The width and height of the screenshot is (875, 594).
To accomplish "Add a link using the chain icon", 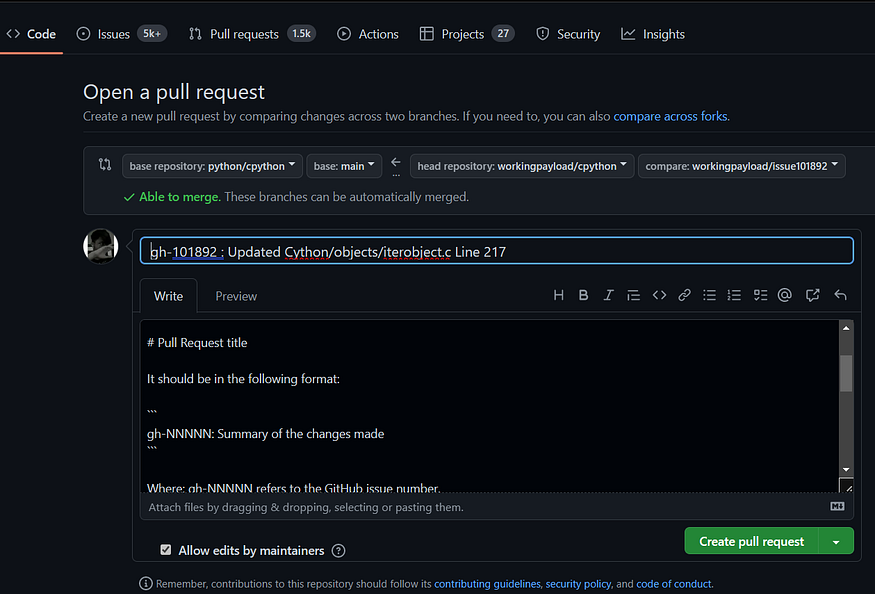I will tap(684, 295).
